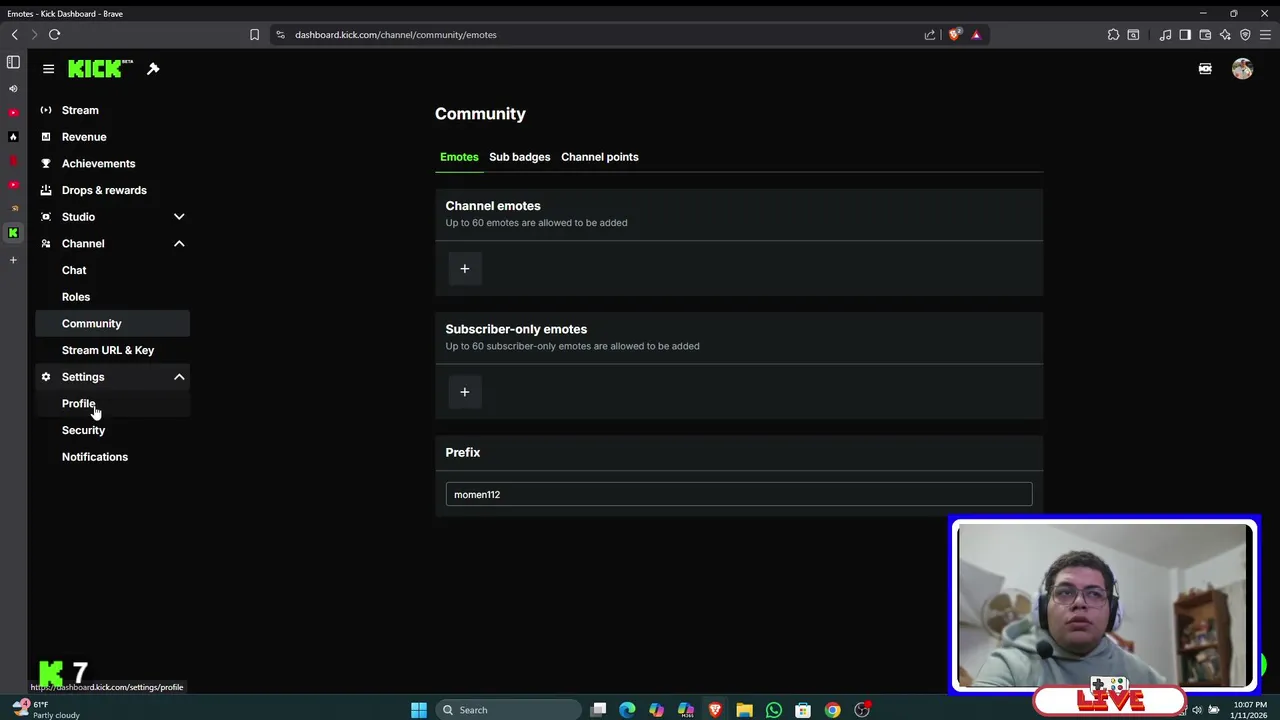Open a new vertical tab with plus
Image resolution: width=1280 pixels, height=720 pixels.
(13, 260)
